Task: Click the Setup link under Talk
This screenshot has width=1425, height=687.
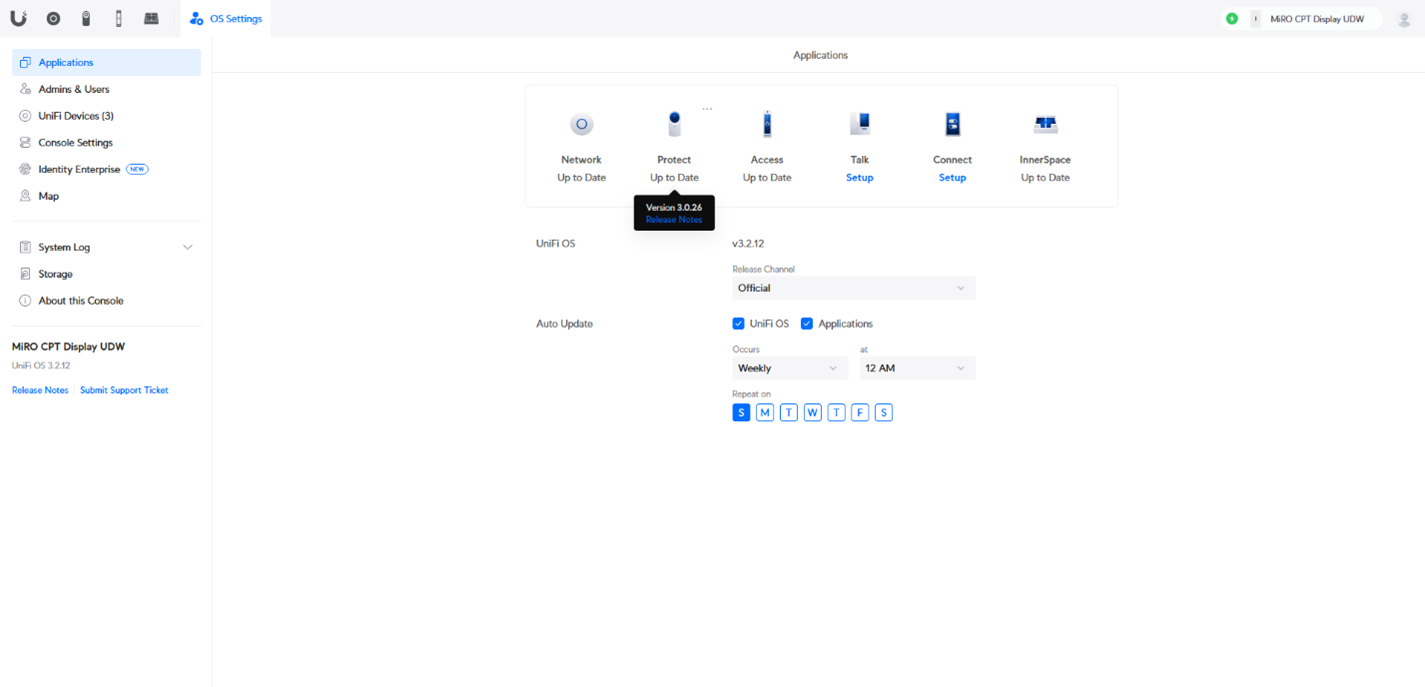Action: pos(859,178)
